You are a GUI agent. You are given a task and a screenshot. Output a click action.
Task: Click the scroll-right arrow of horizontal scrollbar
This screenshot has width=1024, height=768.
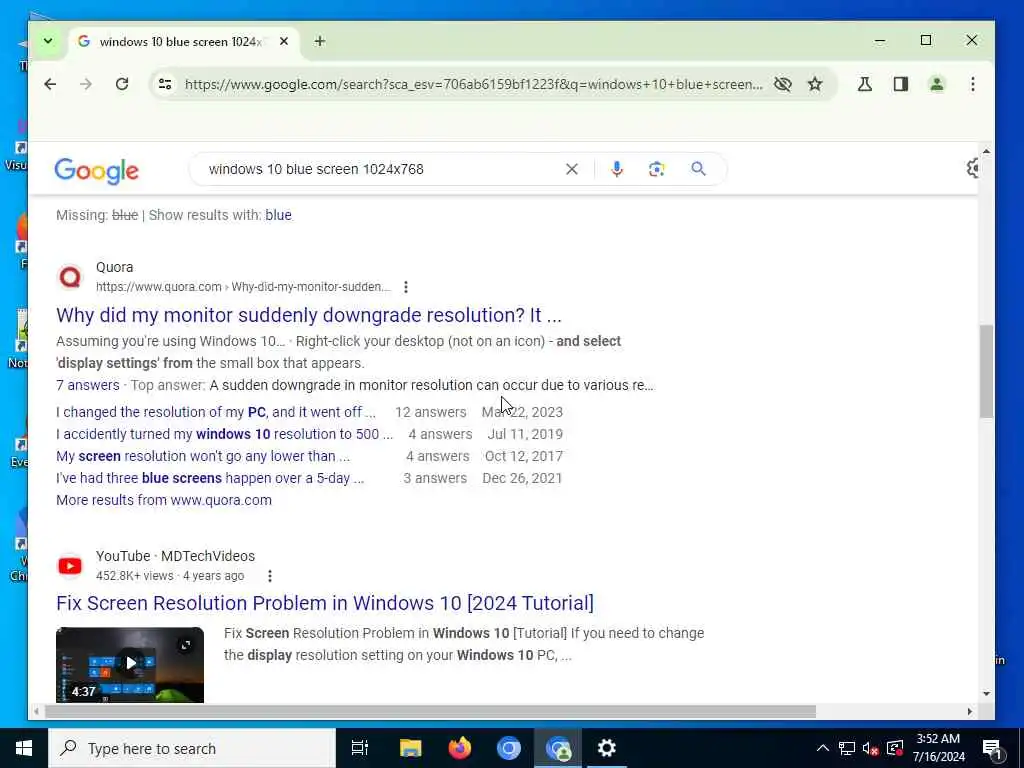(x=970, y=711)
